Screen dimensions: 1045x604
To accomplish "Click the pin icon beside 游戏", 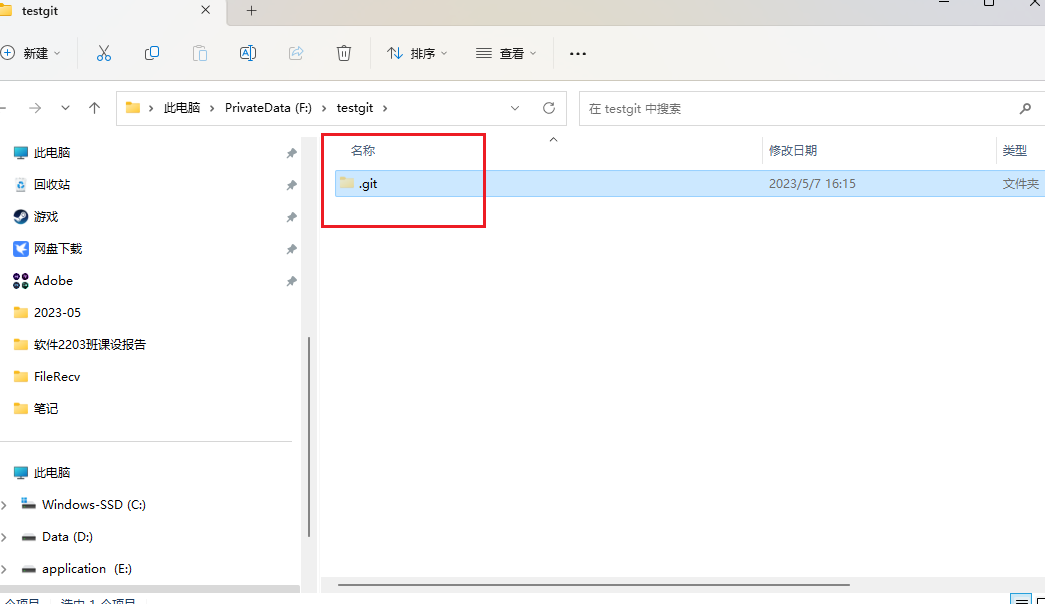I will click(x=291, y=217).
